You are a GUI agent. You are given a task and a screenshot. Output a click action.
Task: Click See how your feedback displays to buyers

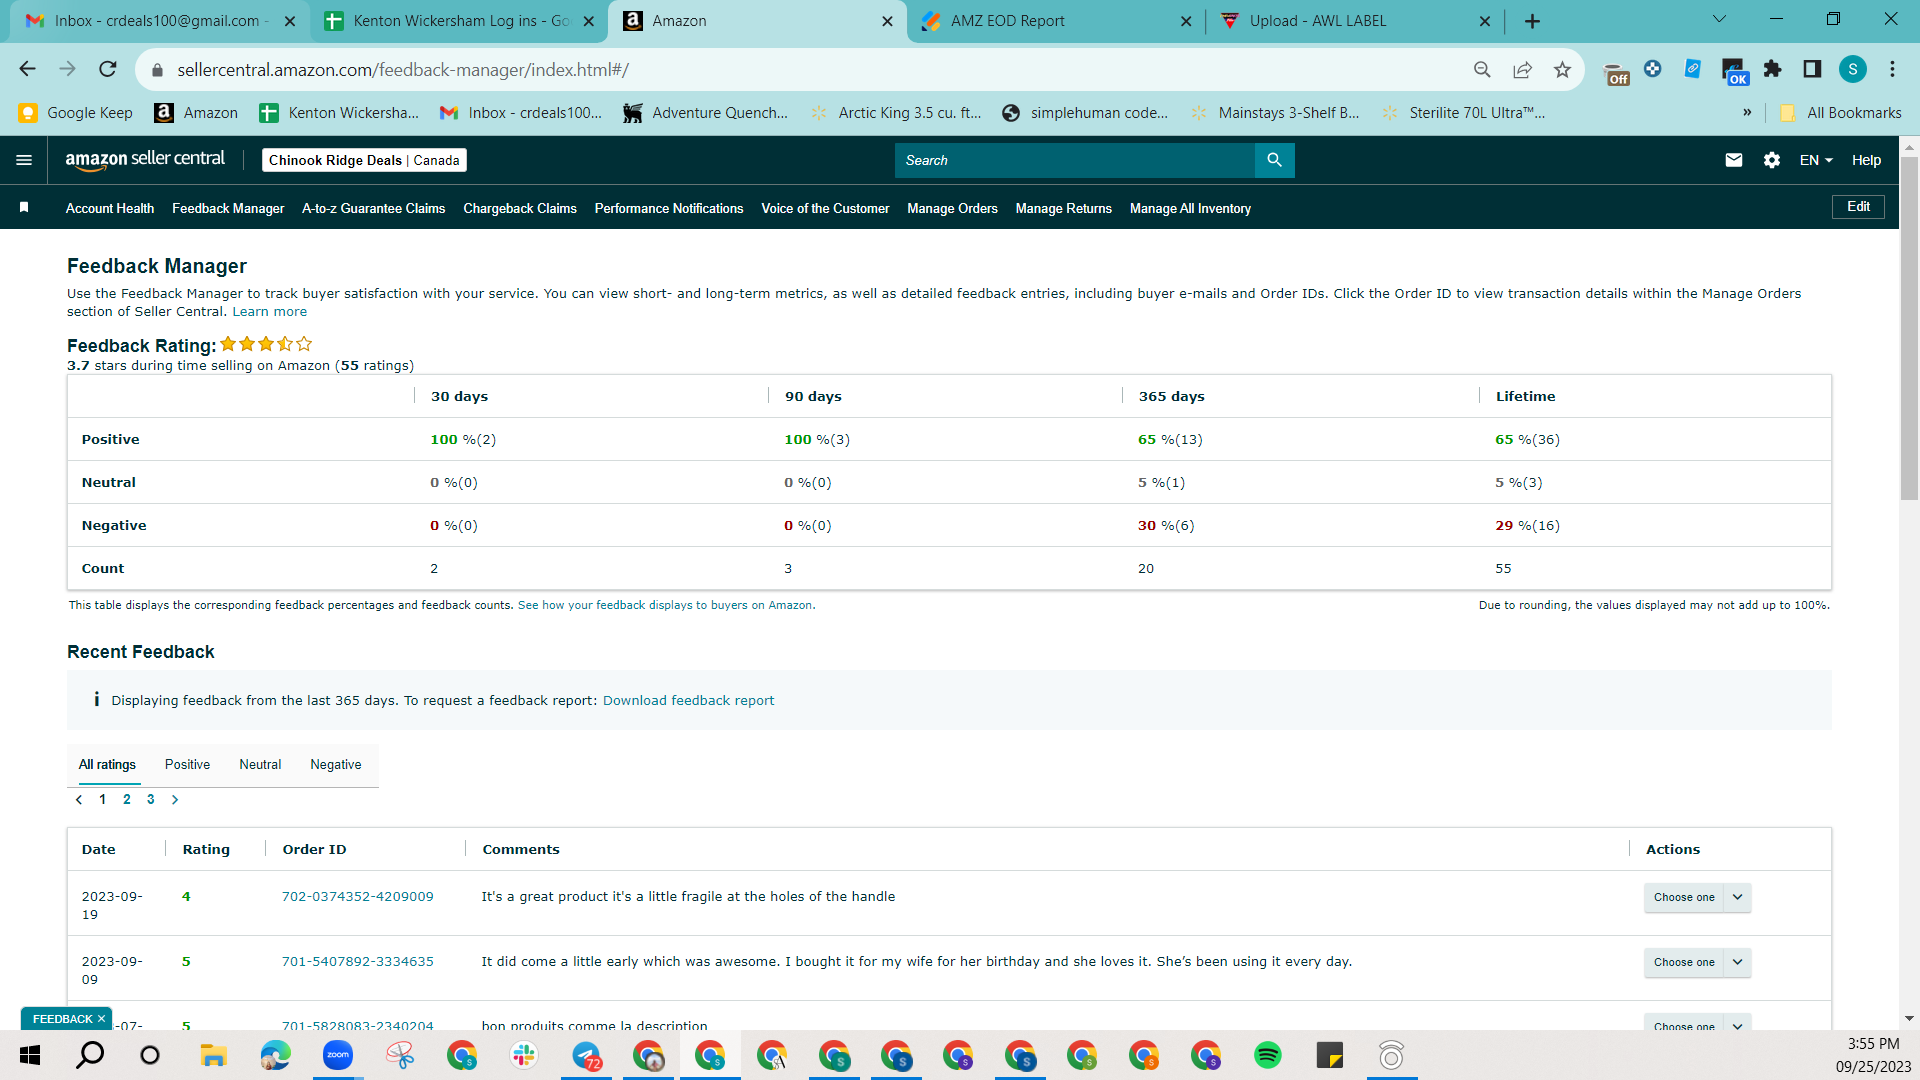(666, 606)
